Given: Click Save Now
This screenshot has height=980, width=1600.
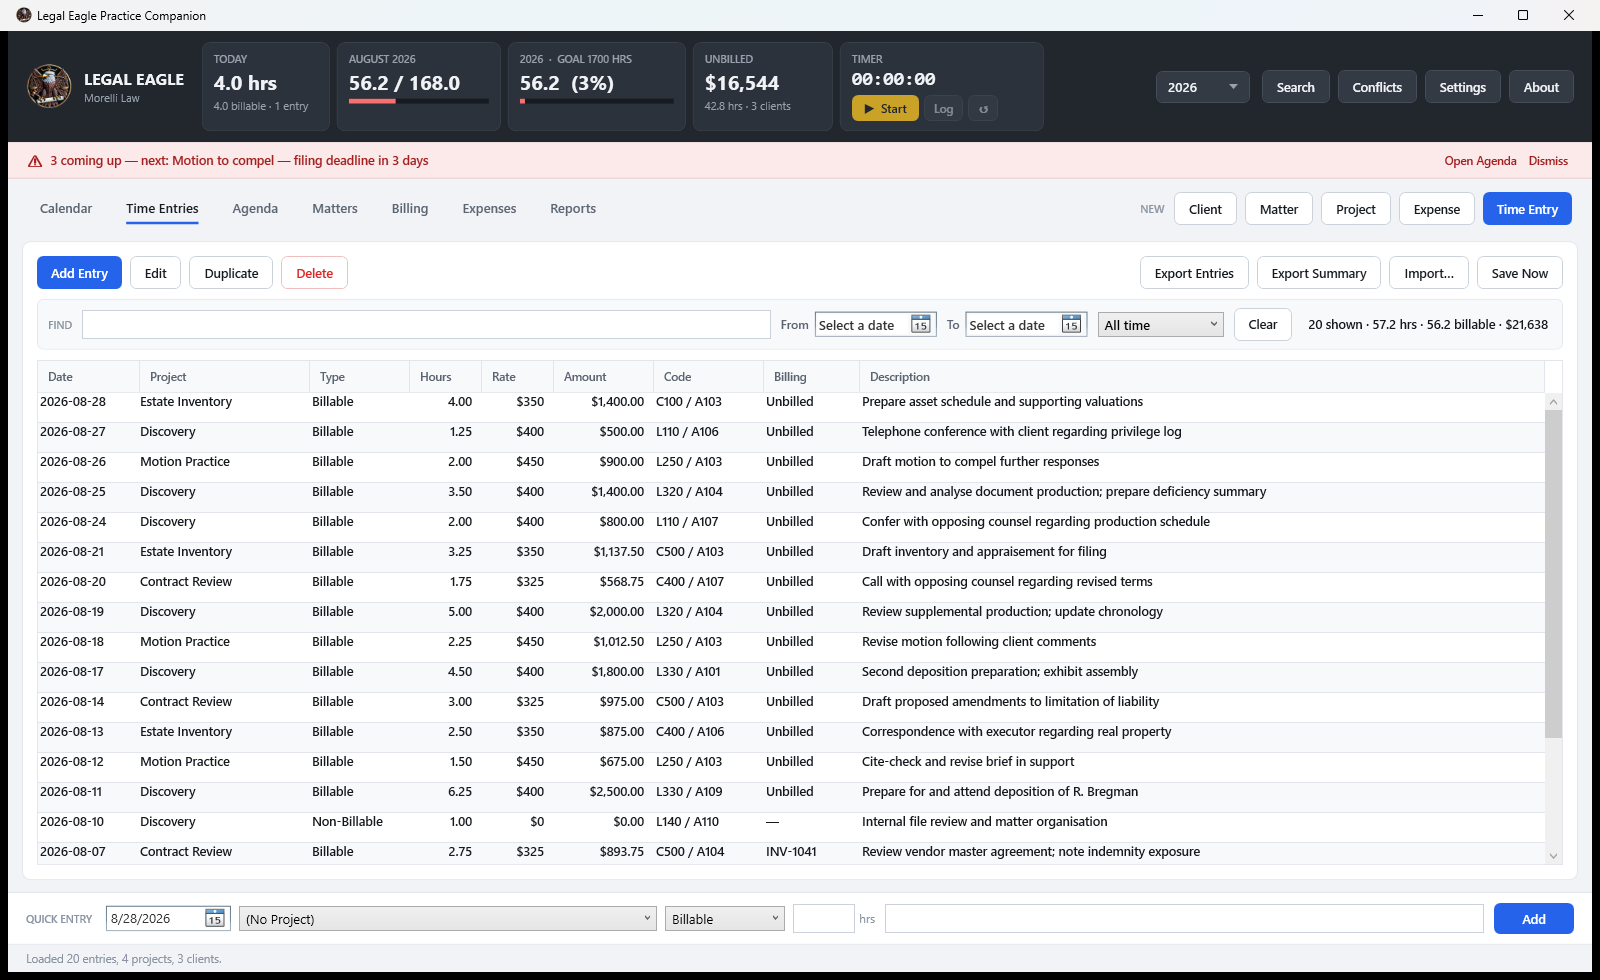Looking at the screenshot, I should pyautogui.click(x=1520, y=273).
